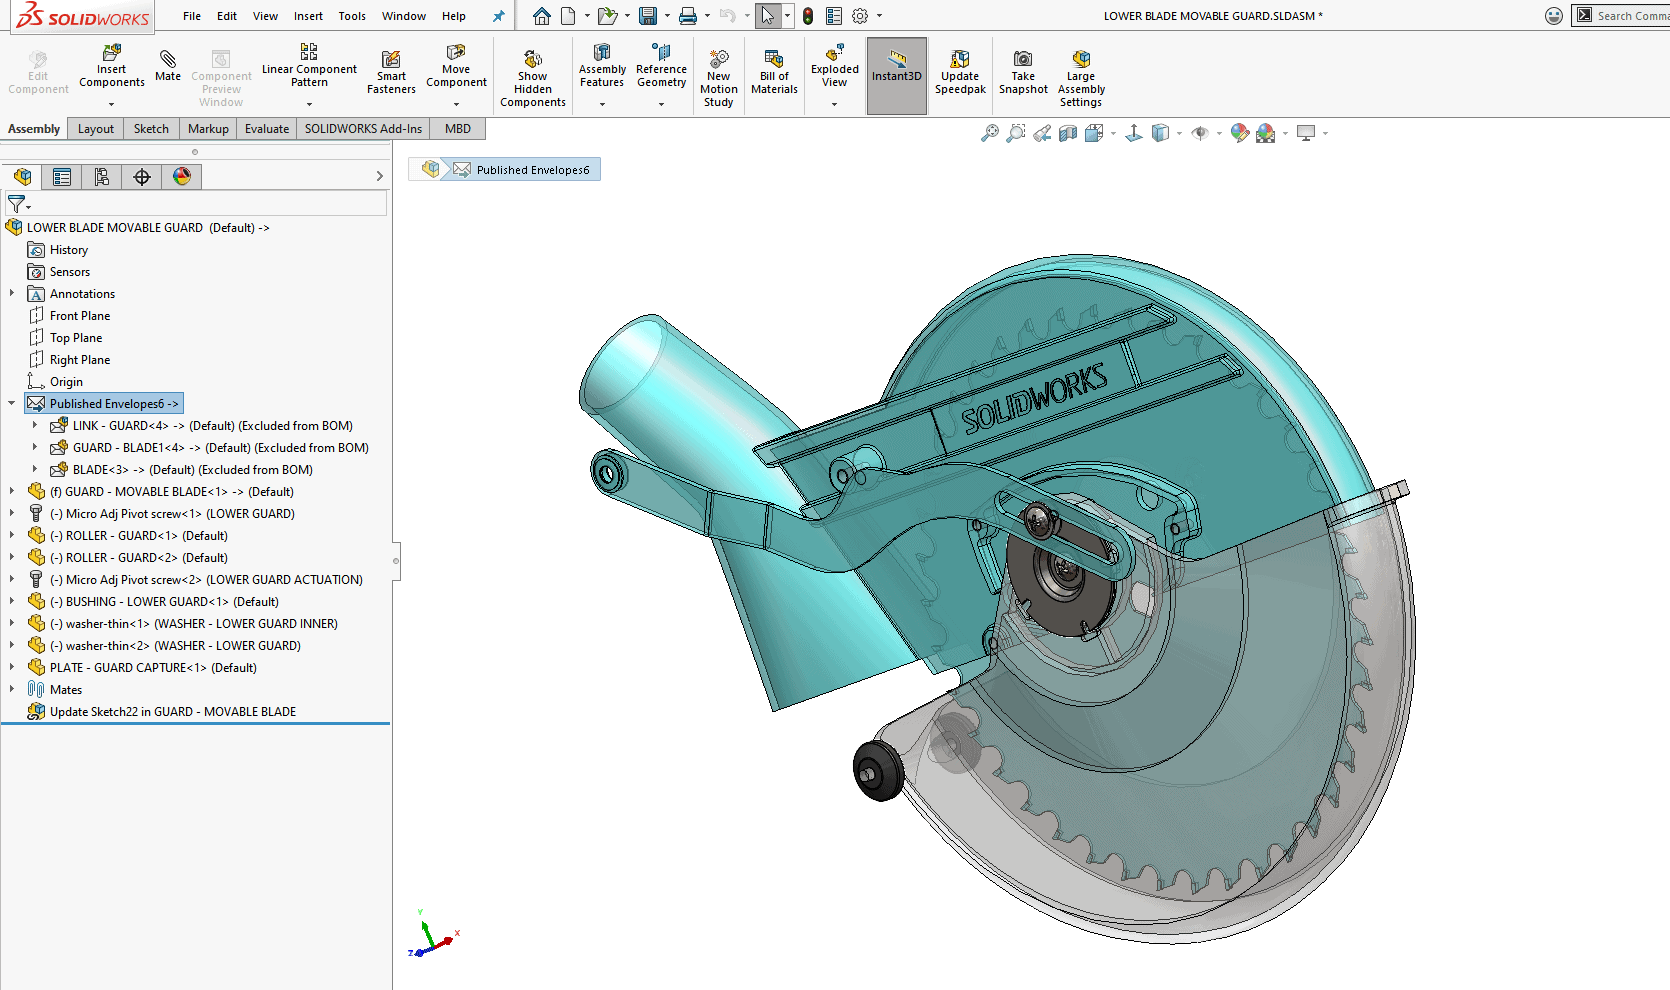Image resolution: width=1670 pixels, height=990 pixels.
Task: Expand the LINK - GUARD<4> node
Action: tap(35, 425)
